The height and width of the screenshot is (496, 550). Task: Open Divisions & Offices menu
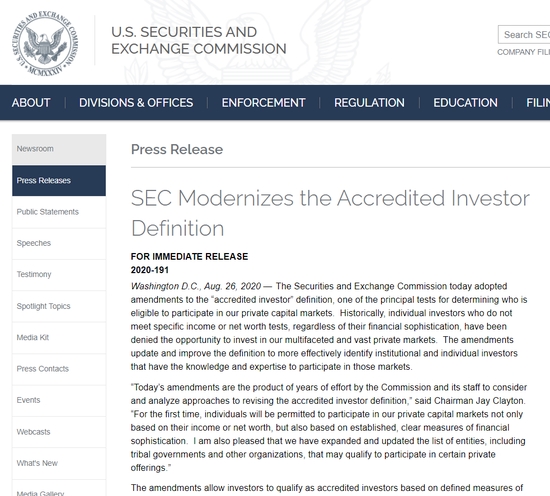click(x=136, y=103)
